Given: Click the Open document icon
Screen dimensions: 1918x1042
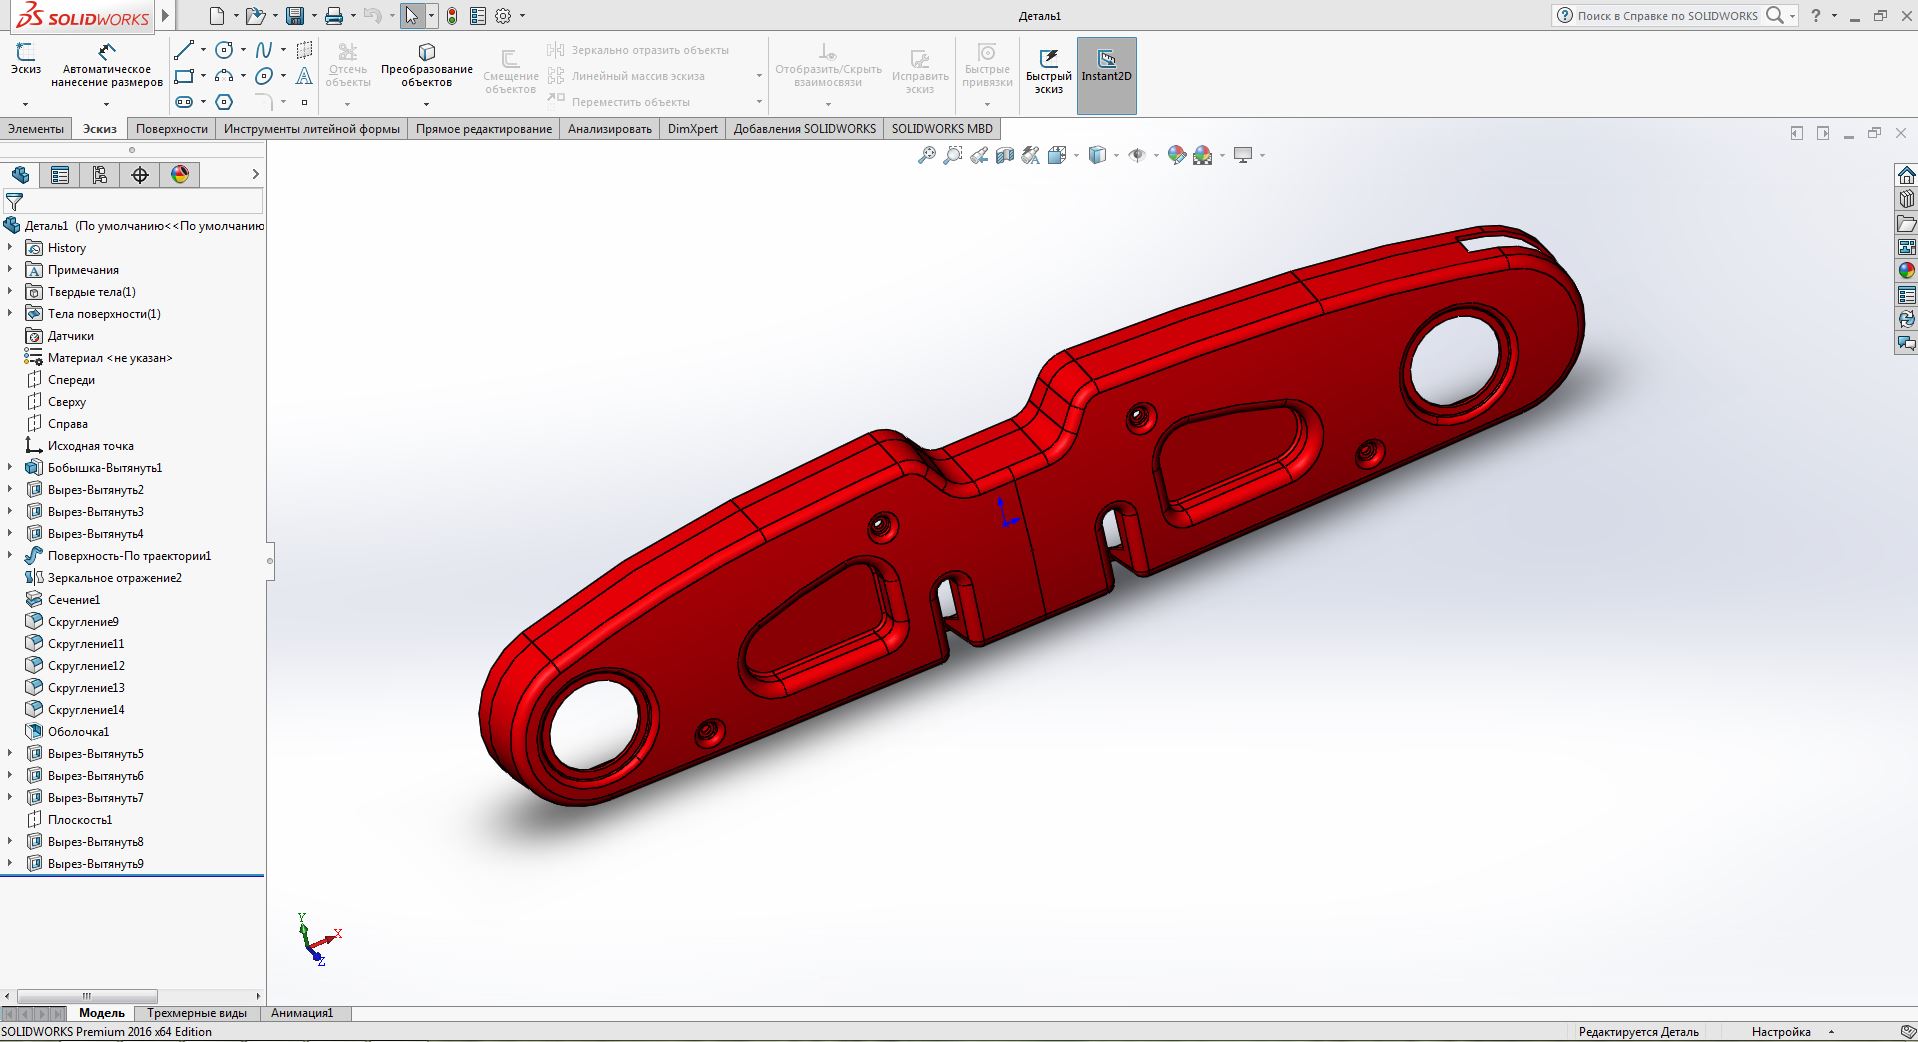Looking at the screenshot, I should (x=256, y=16).
